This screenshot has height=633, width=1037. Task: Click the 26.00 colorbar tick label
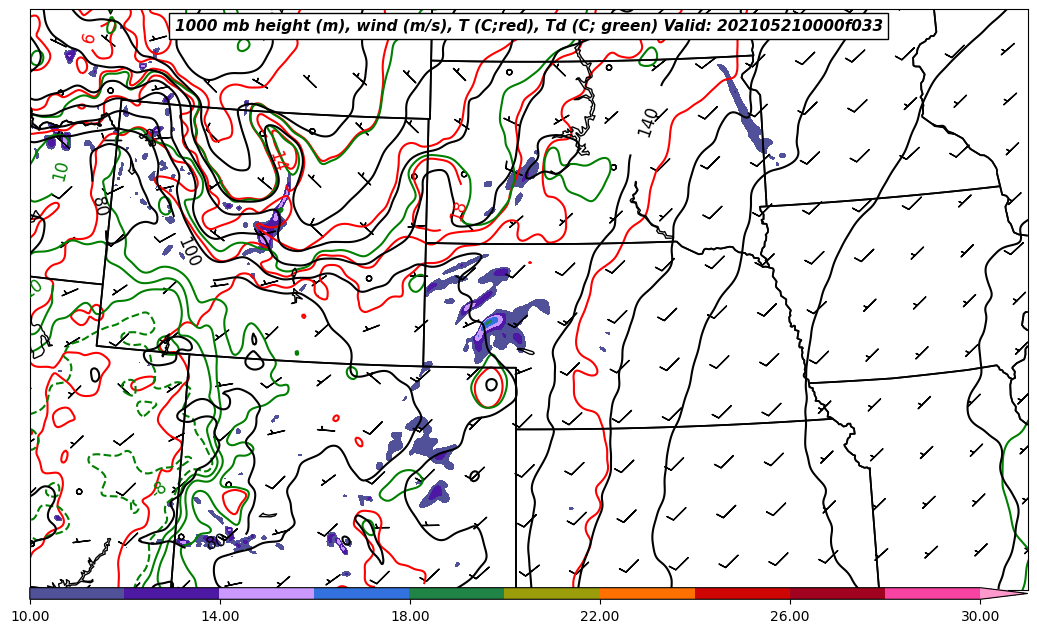tap(790, 616)
